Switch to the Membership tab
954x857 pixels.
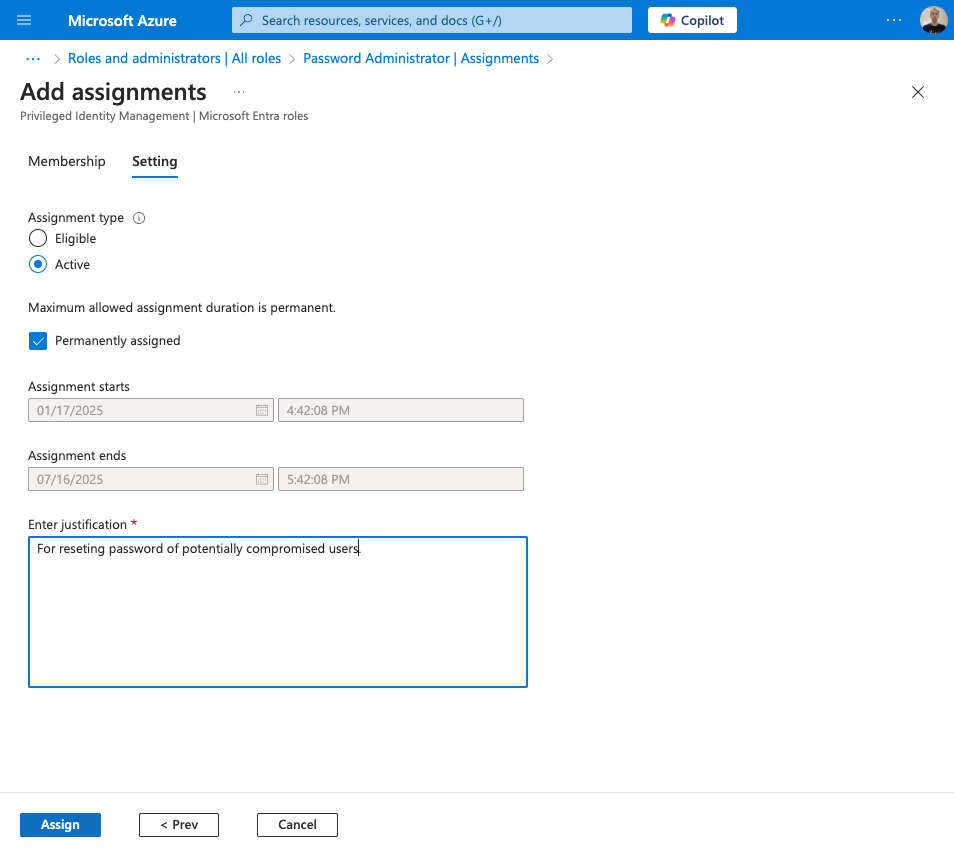pyautogui.click(x=67, y=161)
